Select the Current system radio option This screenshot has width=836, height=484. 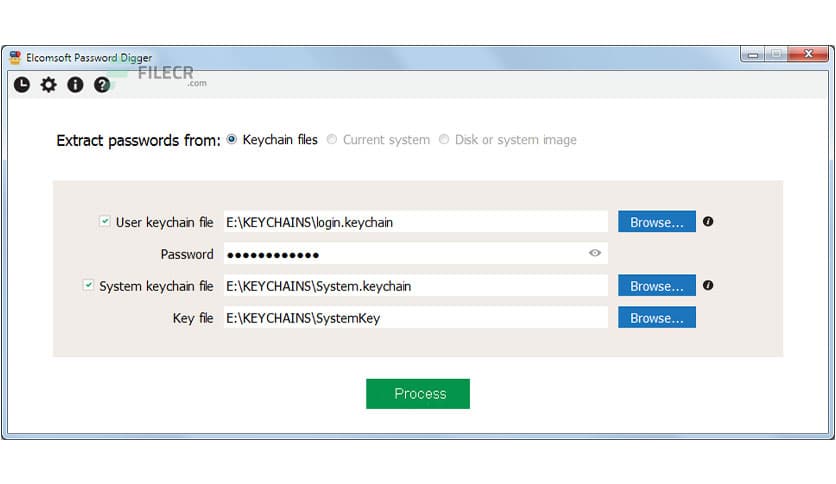(x=332, y=139)
